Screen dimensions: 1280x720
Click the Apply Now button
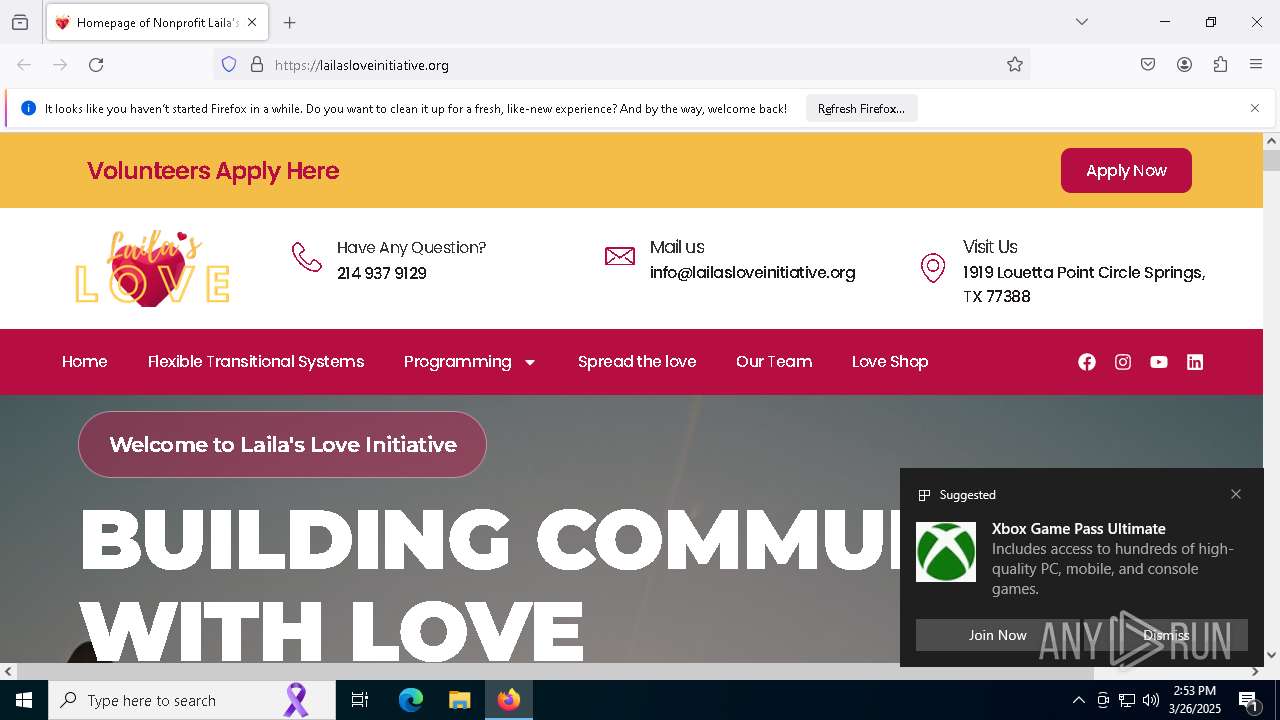[1126, 171]
